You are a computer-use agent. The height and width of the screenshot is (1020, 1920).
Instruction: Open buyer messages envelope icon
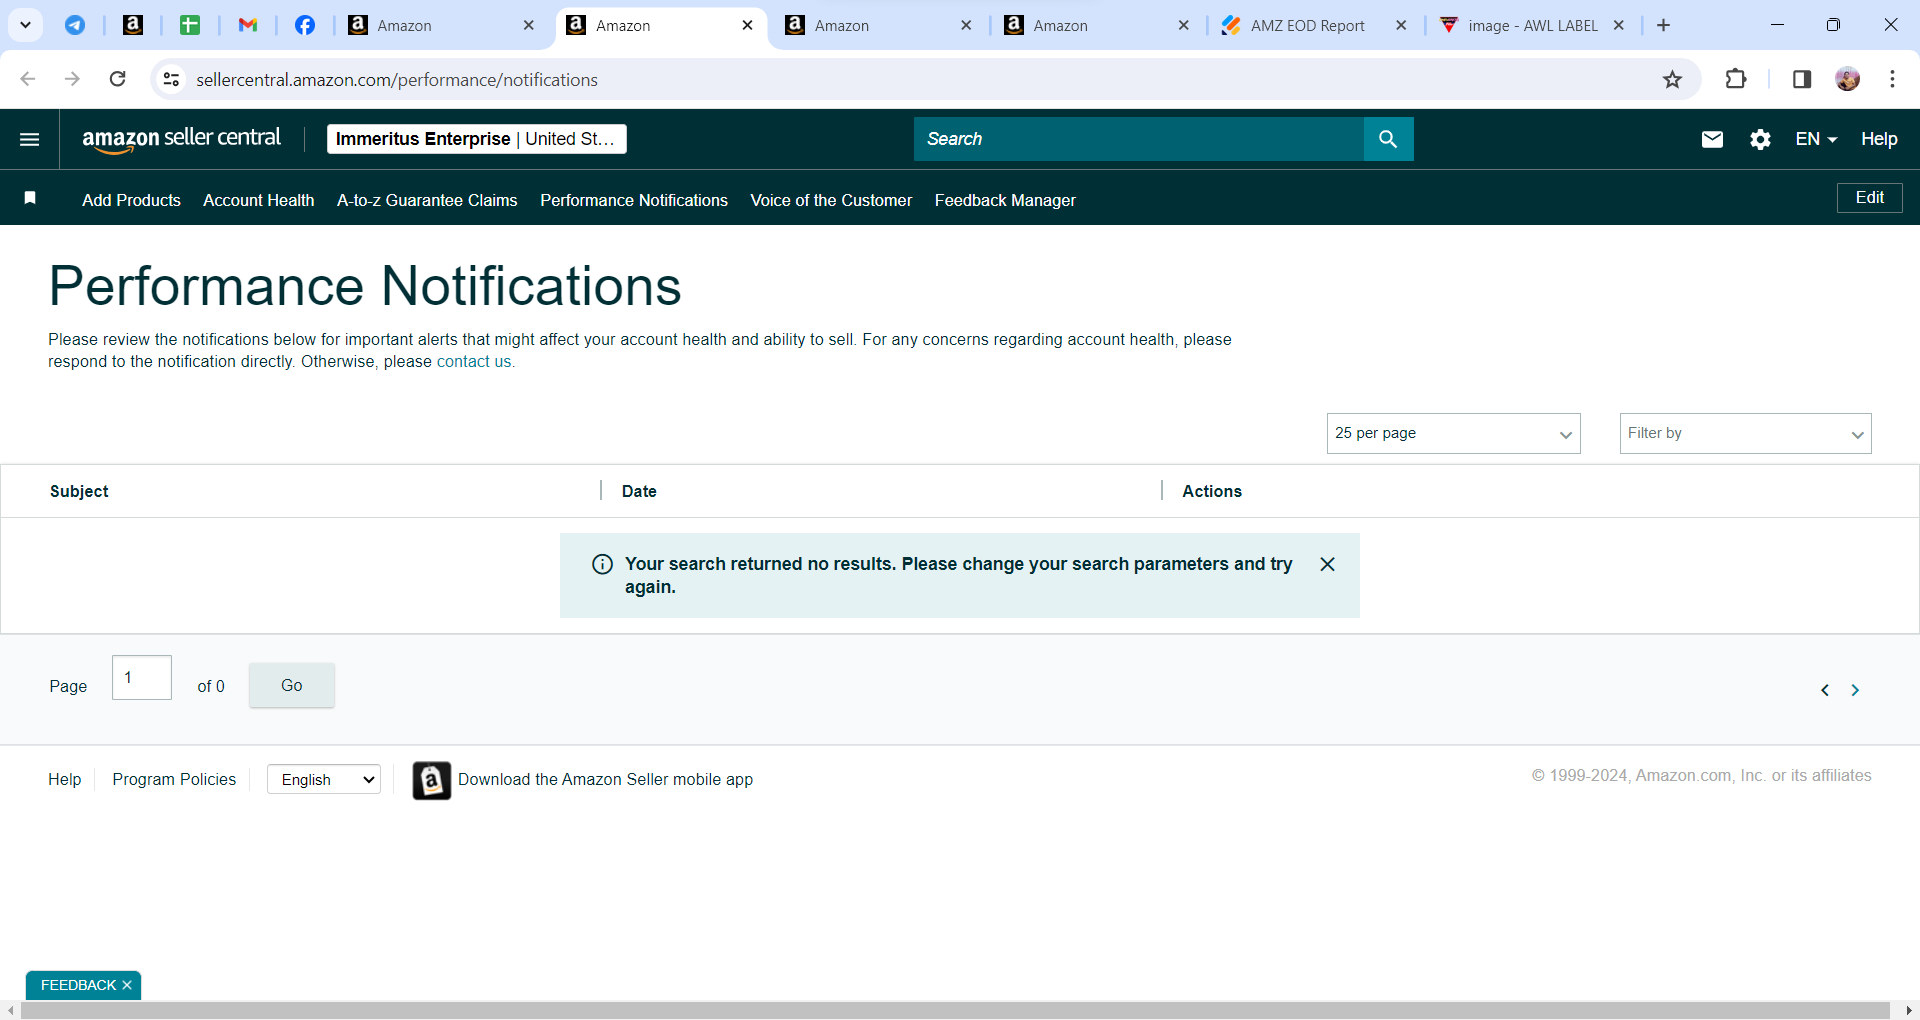(x=1712, y=139)
